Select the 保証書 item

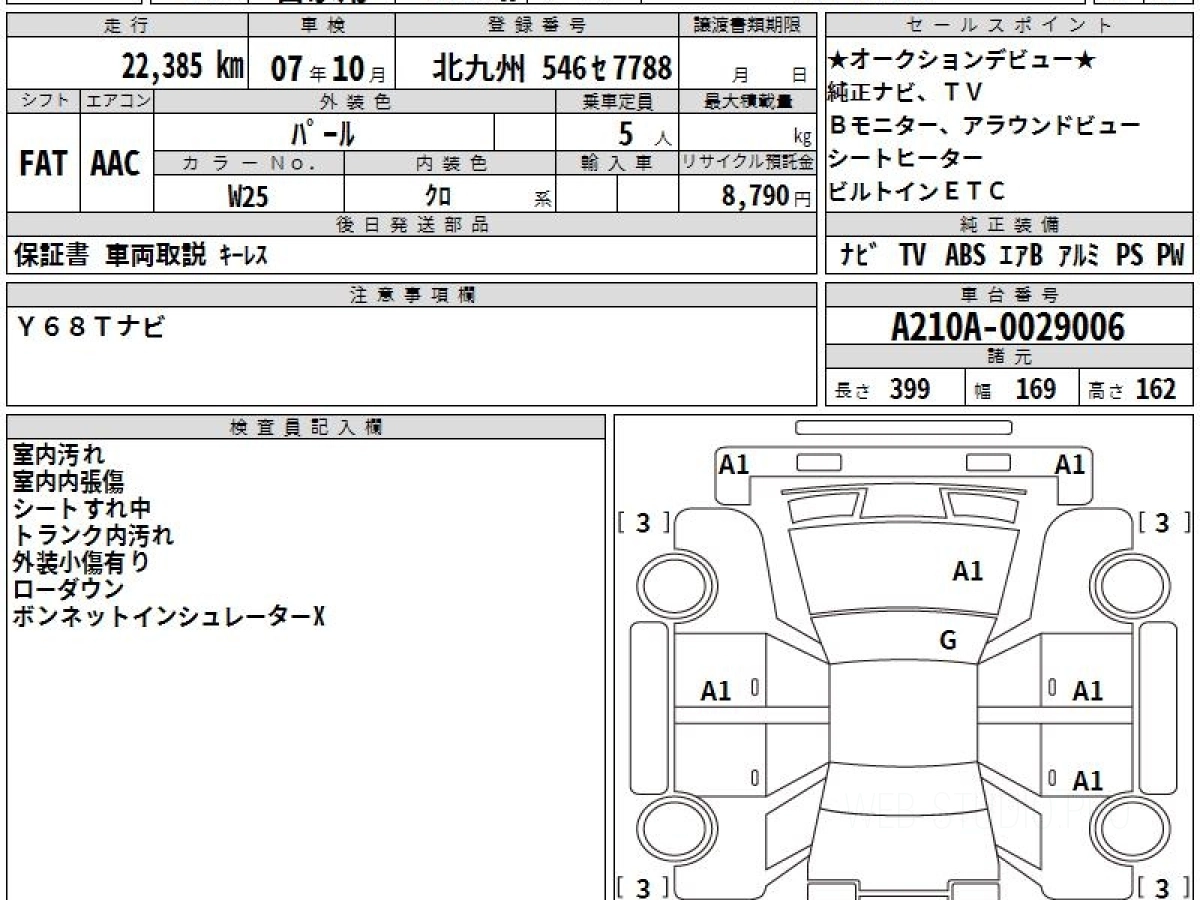coord(52,255)
